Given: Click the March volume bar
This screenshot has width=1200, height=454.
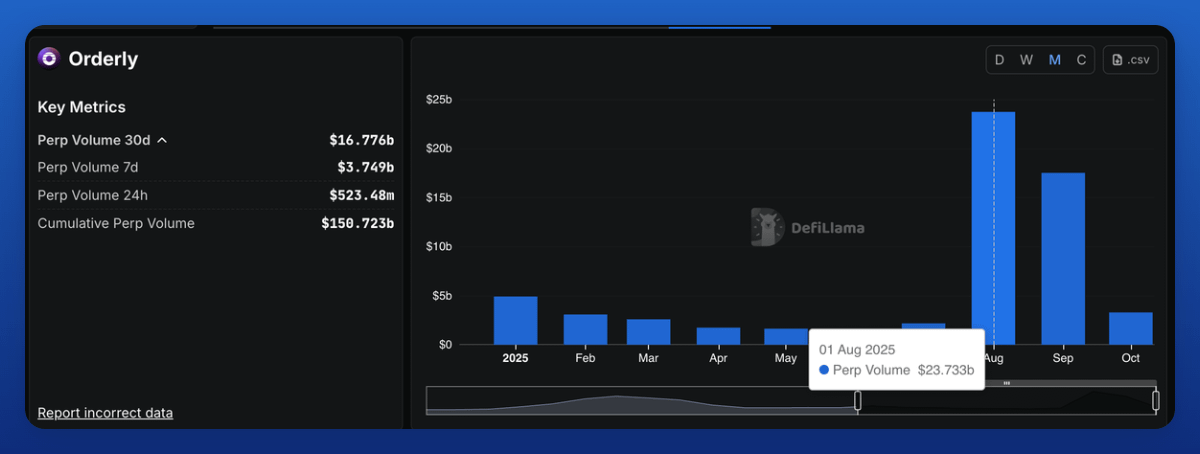Looking at the screenshot, I should pyautogui.click(x=648, y=332).
